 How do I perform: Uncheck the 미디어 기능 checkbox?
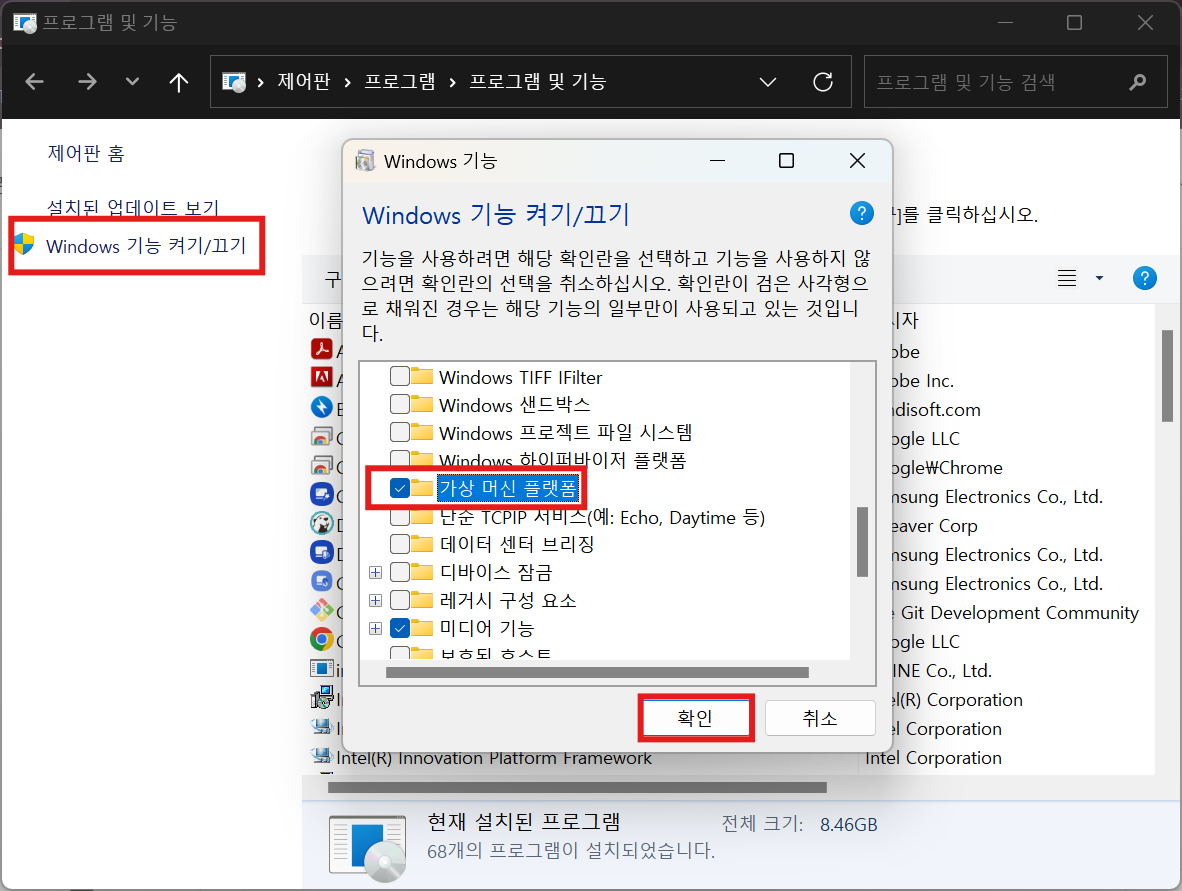pos(400,628)
